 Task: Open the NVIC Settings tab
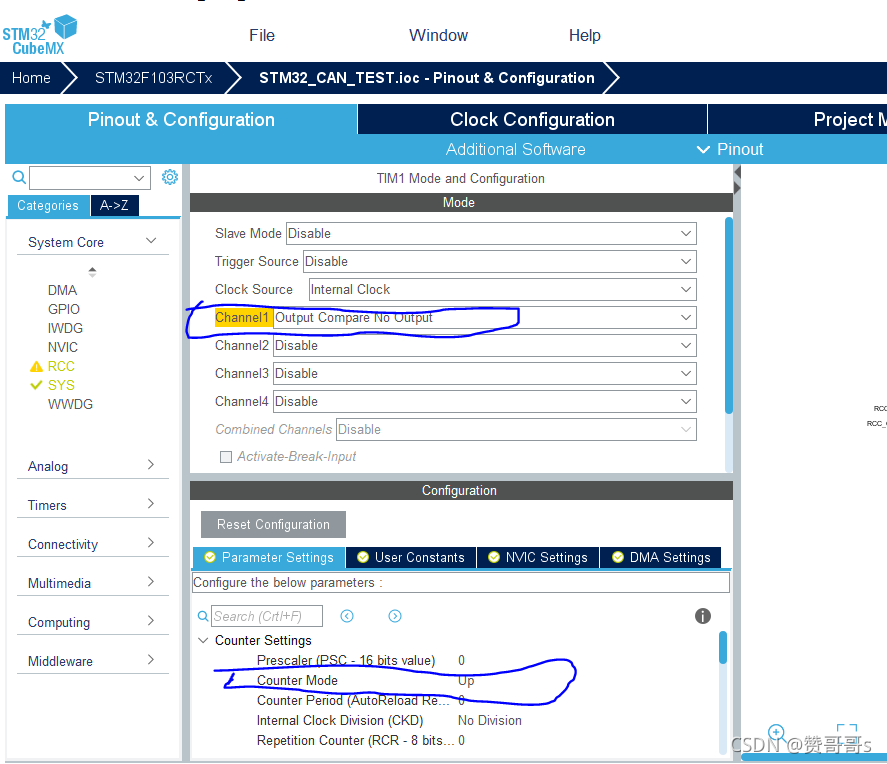pos(538,557)
